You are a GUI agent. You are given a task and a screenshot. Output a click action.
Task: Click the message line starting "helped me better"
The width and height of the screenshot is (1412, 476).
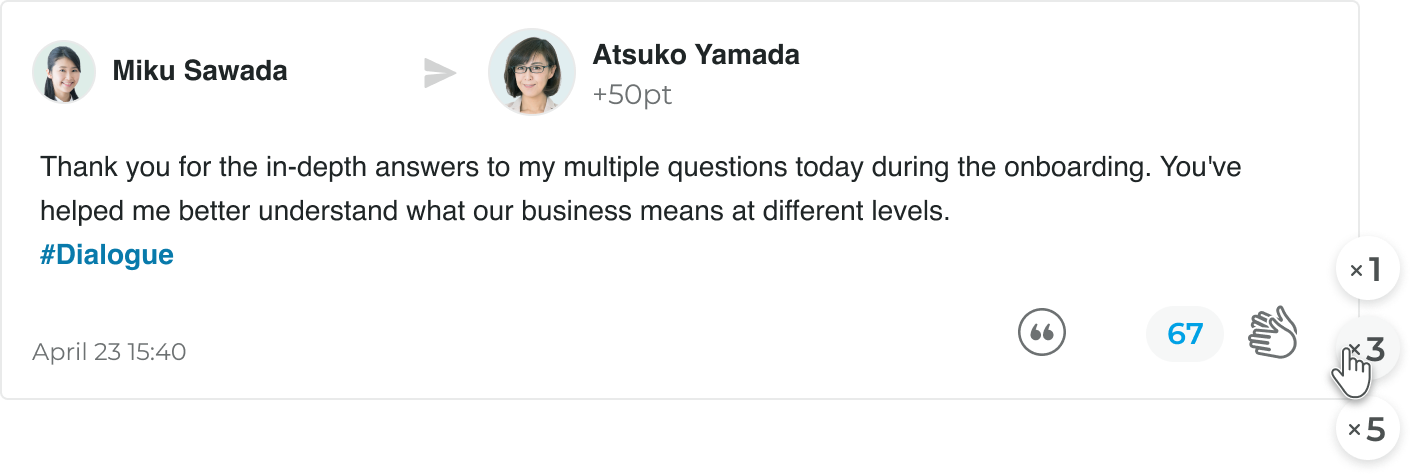point(495,211)
